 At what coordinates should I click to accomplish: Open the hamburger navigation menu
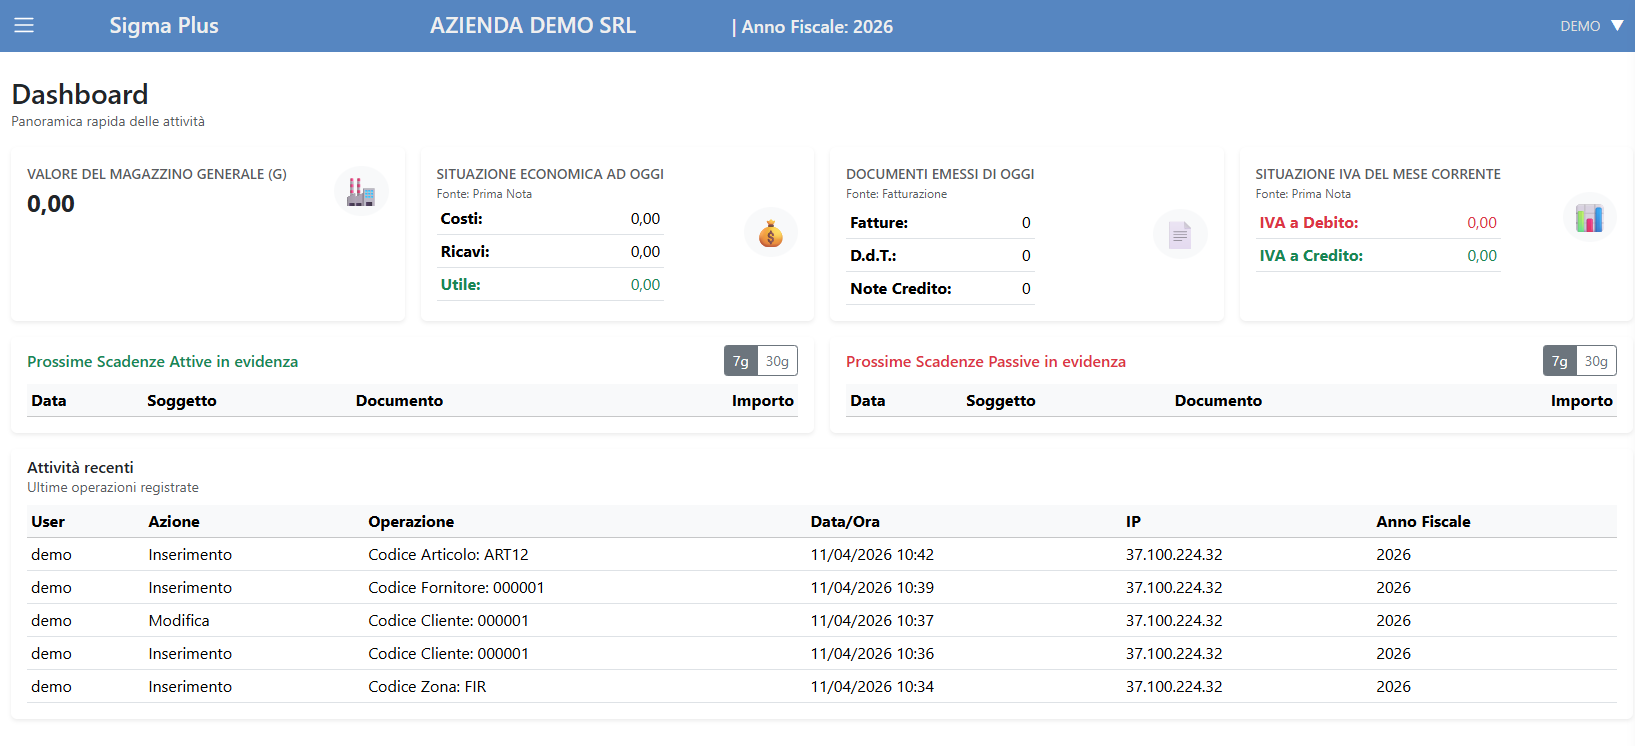[24, 26]
